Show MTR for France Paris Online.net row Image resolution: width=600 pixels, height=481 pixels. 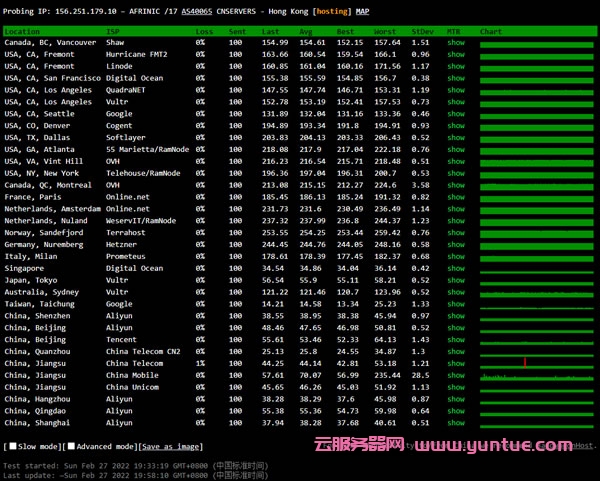coord(455,198)
